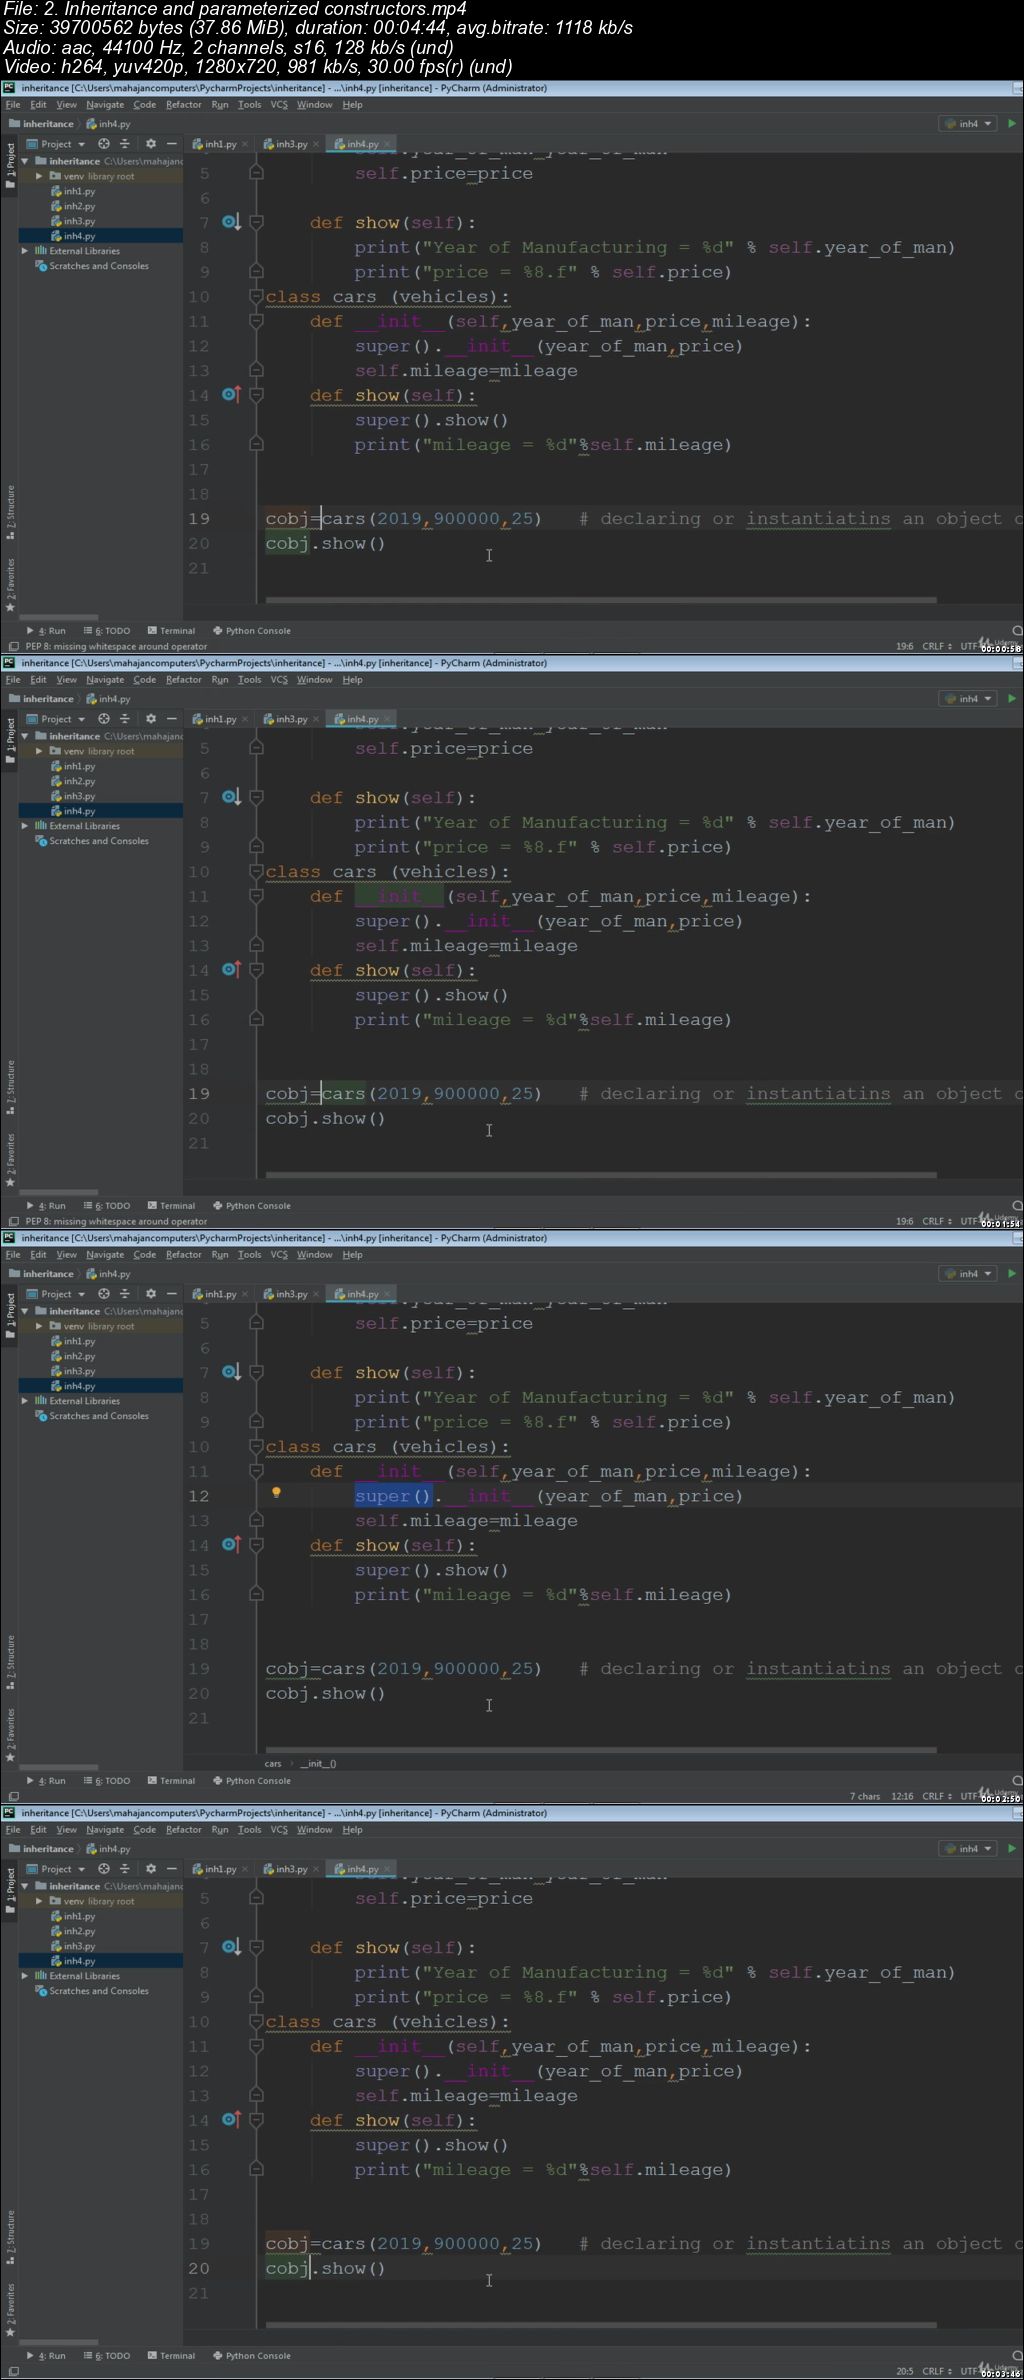Click editor horizontal scrollbar in 00:03:46 frame
This screenshot has width=1024, height=2380.
[601, 2326]
